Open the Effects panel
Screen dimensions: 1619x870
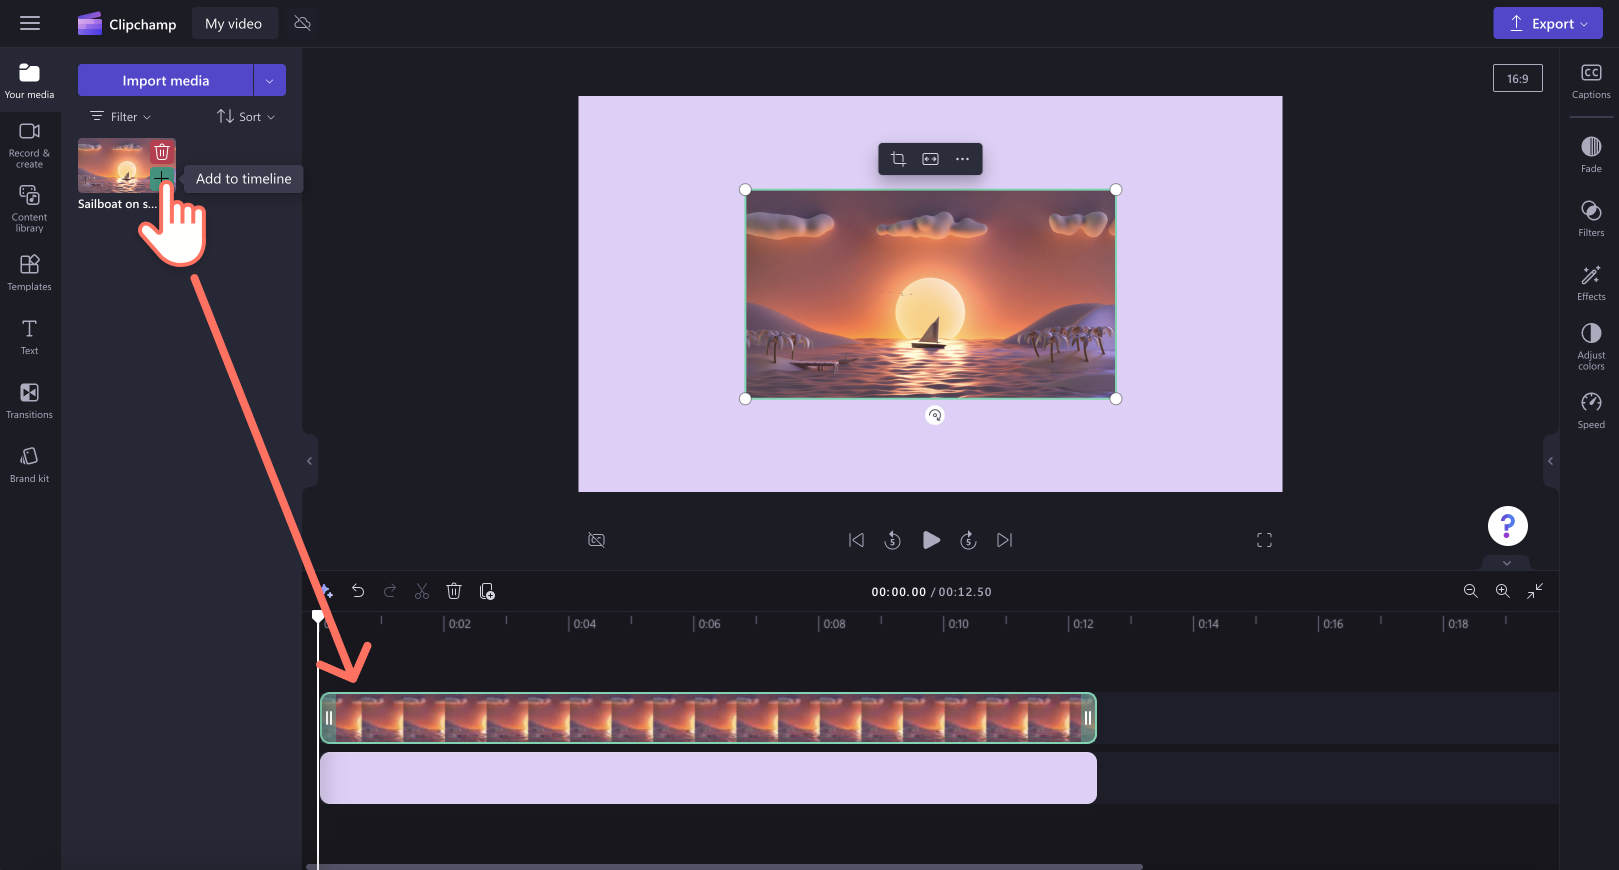click(1591, 283)
